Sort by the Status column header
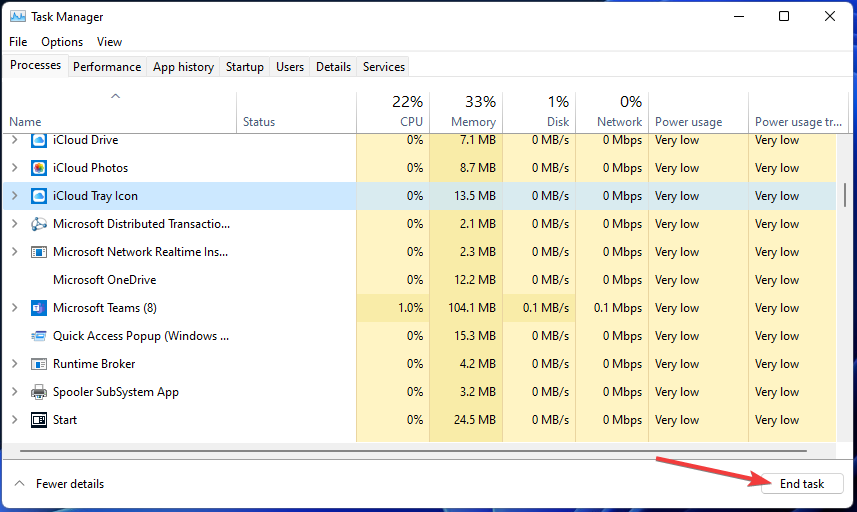This screenshot has height=512, width=857. click(x=296, y=113)
